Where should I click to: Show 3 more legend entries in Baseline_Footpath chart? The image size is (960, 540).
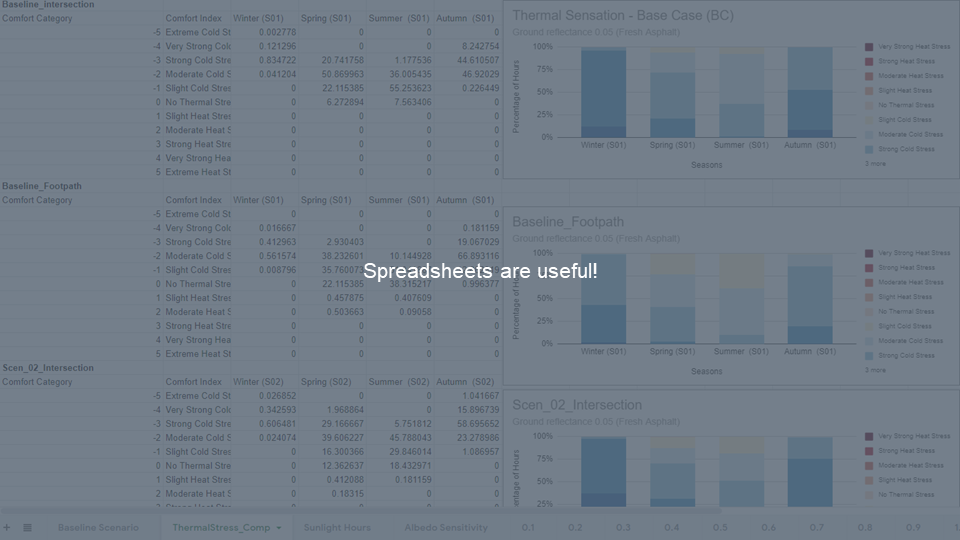pos(875,370)
